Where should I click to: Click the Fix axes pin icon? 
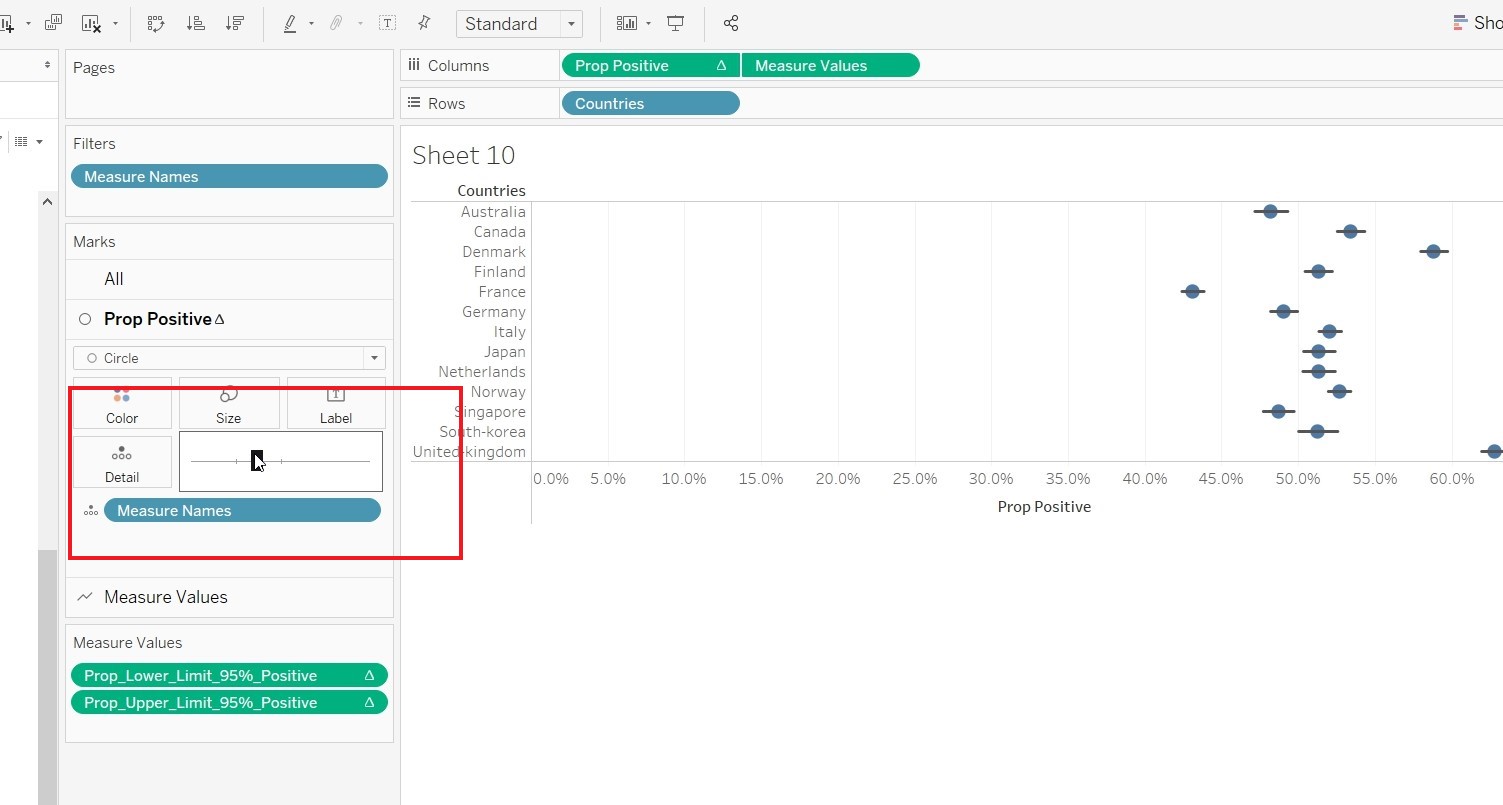424,23
